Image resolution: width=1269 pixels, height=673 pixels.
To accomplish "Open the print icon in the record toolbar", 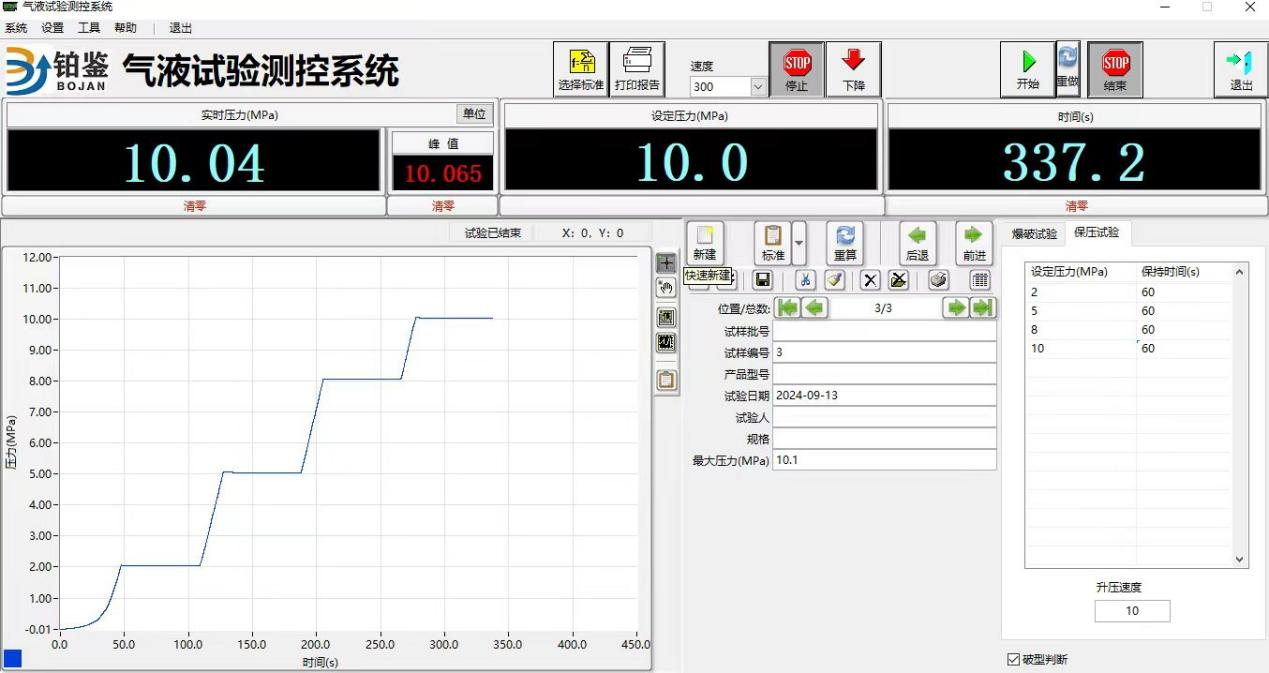I will click(938, 280).
